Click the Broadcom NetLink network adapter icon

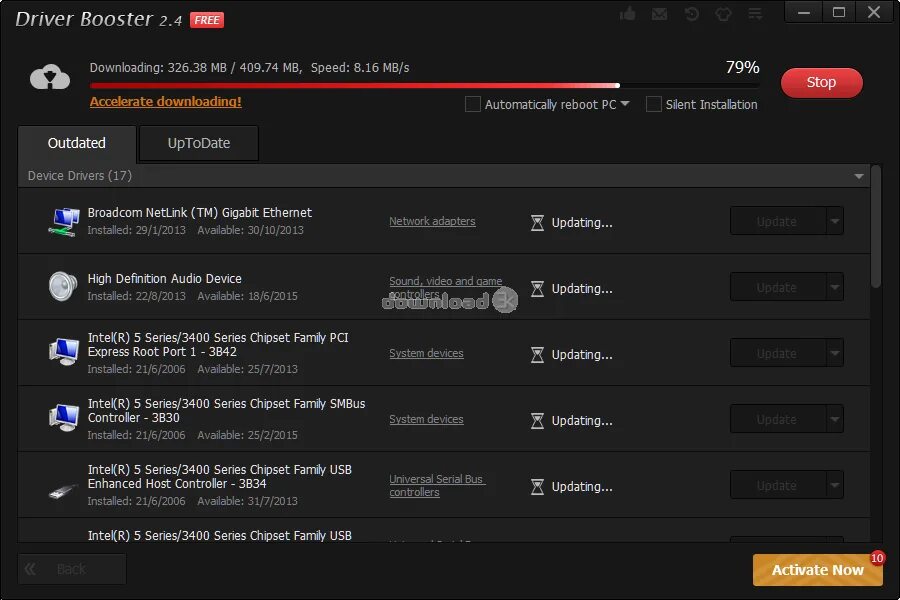tap(63, 221)
